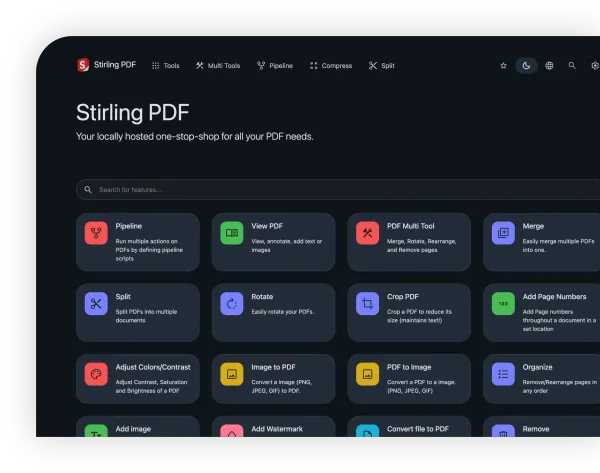Click the Pipeline branch icon in navbar
This screenshot has width=600, height=473.
(x=261, y=66)
